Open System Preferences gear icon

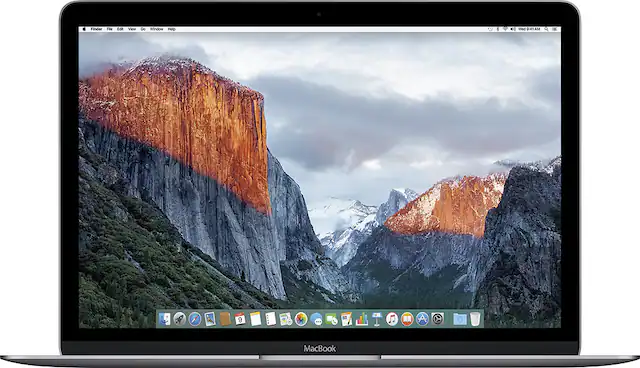click(438, 319)
